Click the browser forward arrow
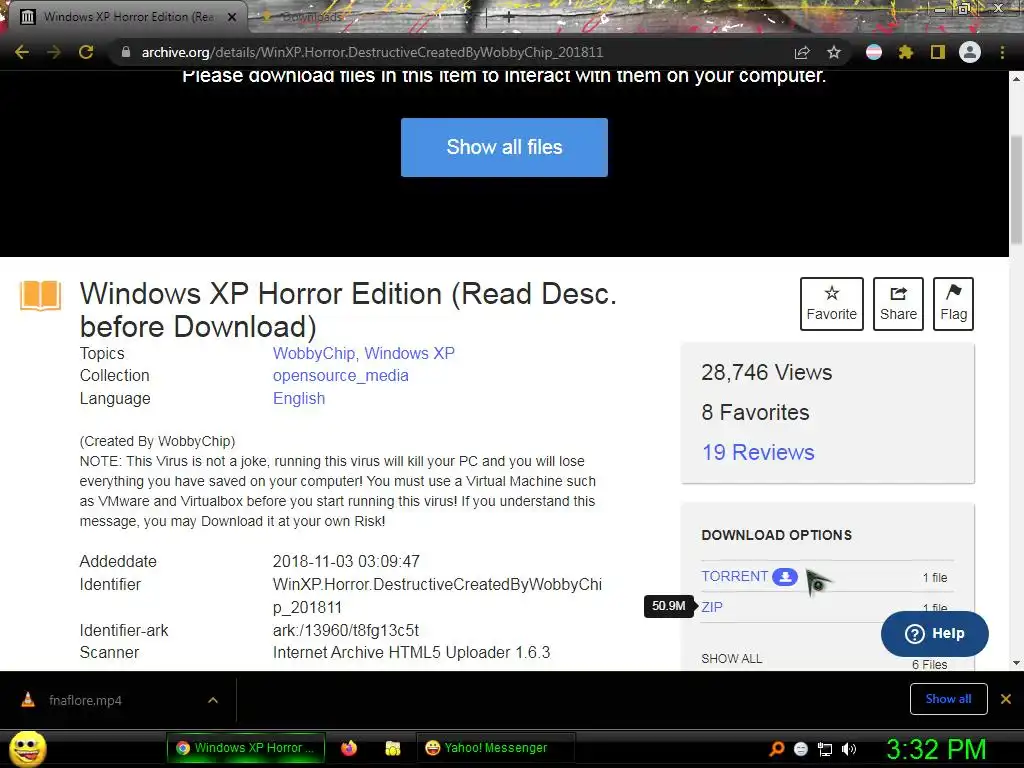1024x768 pixels. [54, 52]
